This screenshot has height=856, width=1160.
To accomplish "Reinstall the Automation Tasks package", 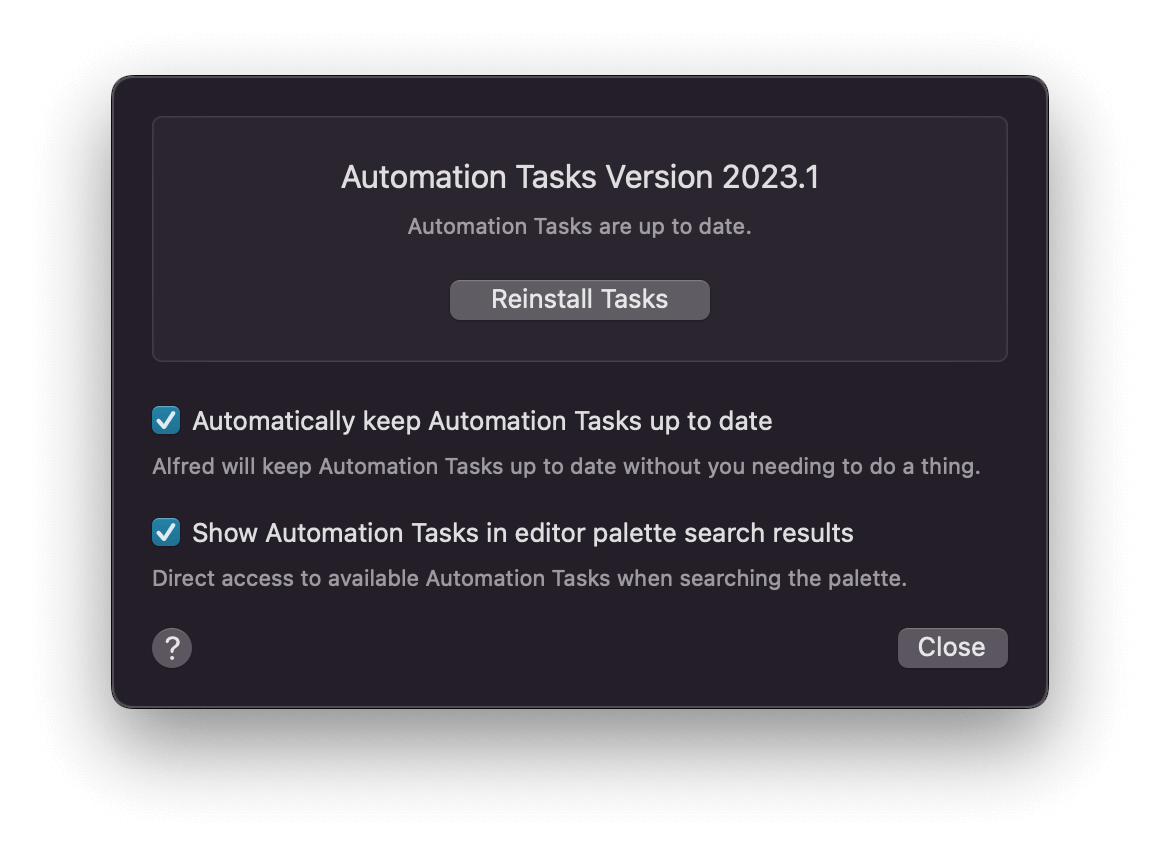I will point(579,299).
